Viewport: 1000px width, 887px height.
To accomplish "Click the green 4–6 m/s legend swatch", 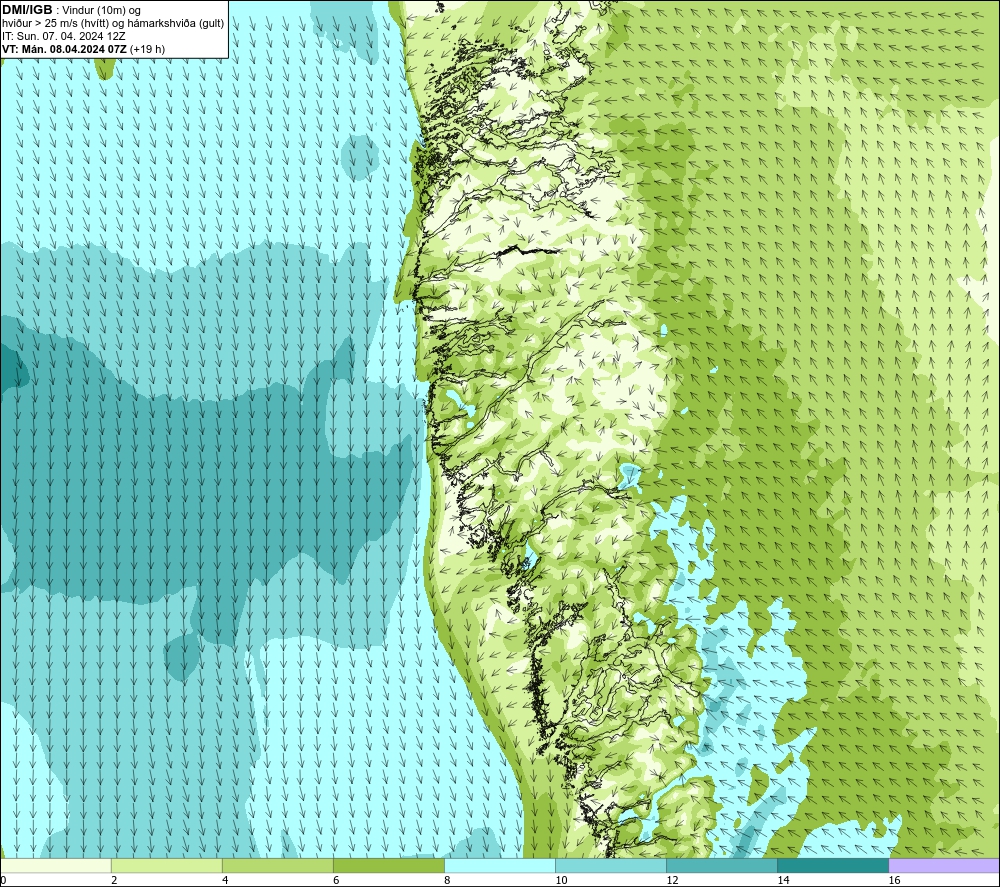I will click(x=278, y=865).
